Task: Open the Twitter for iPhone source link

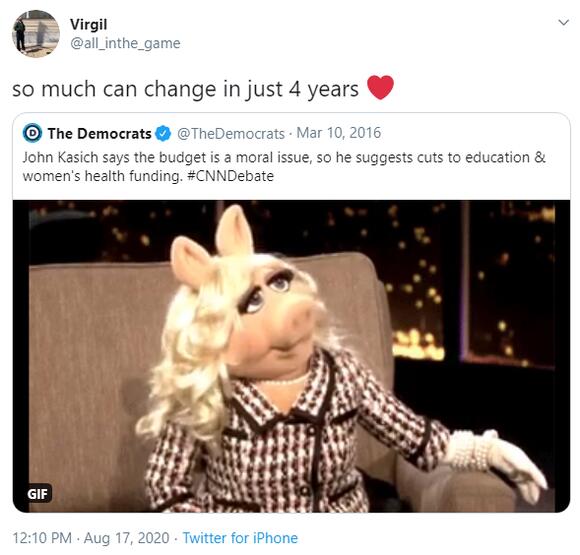Action: 240,538
